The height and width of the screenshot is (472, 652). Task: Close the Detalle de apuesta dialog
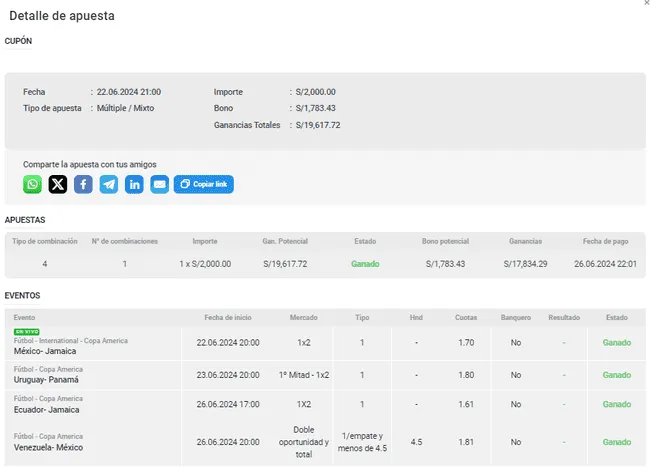(x=645, y=4)
